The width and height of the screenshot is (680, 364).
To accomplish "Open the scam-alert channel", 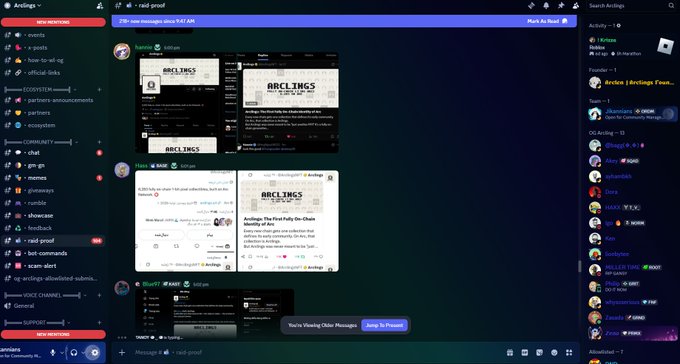I will click(53, 266).
